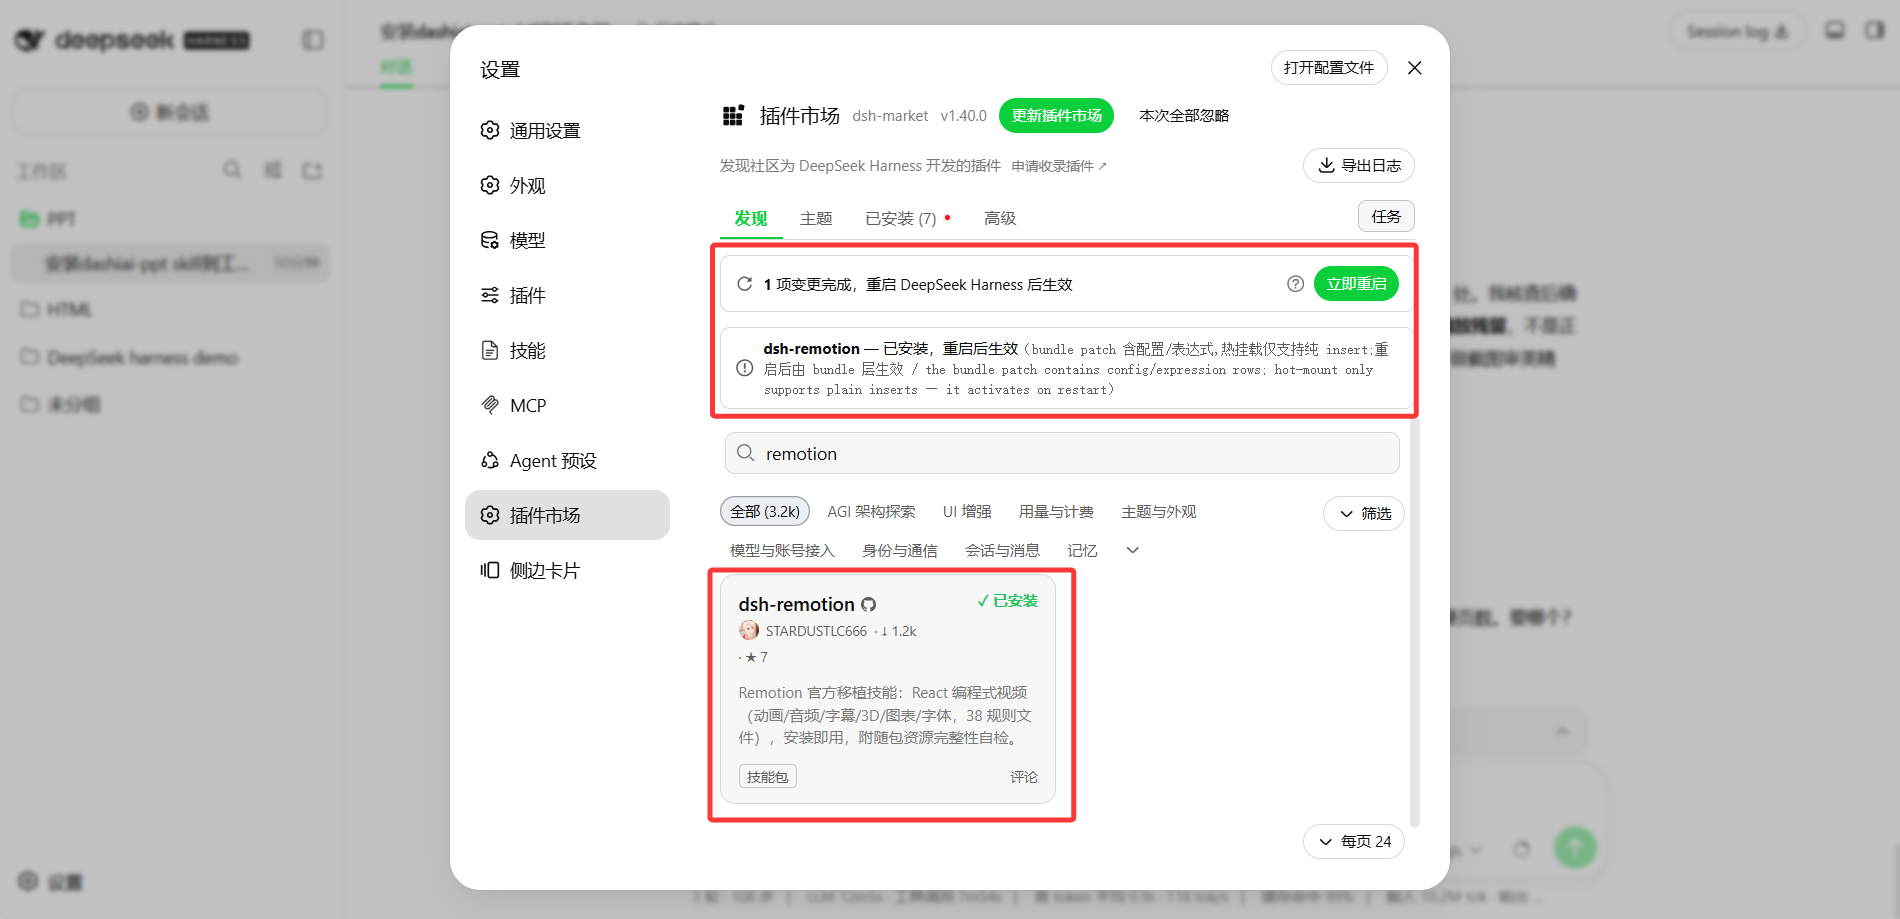The image size is (1900, 919).
Task: Open 每页 24 page size dropdown
Action: point(1354,842)
